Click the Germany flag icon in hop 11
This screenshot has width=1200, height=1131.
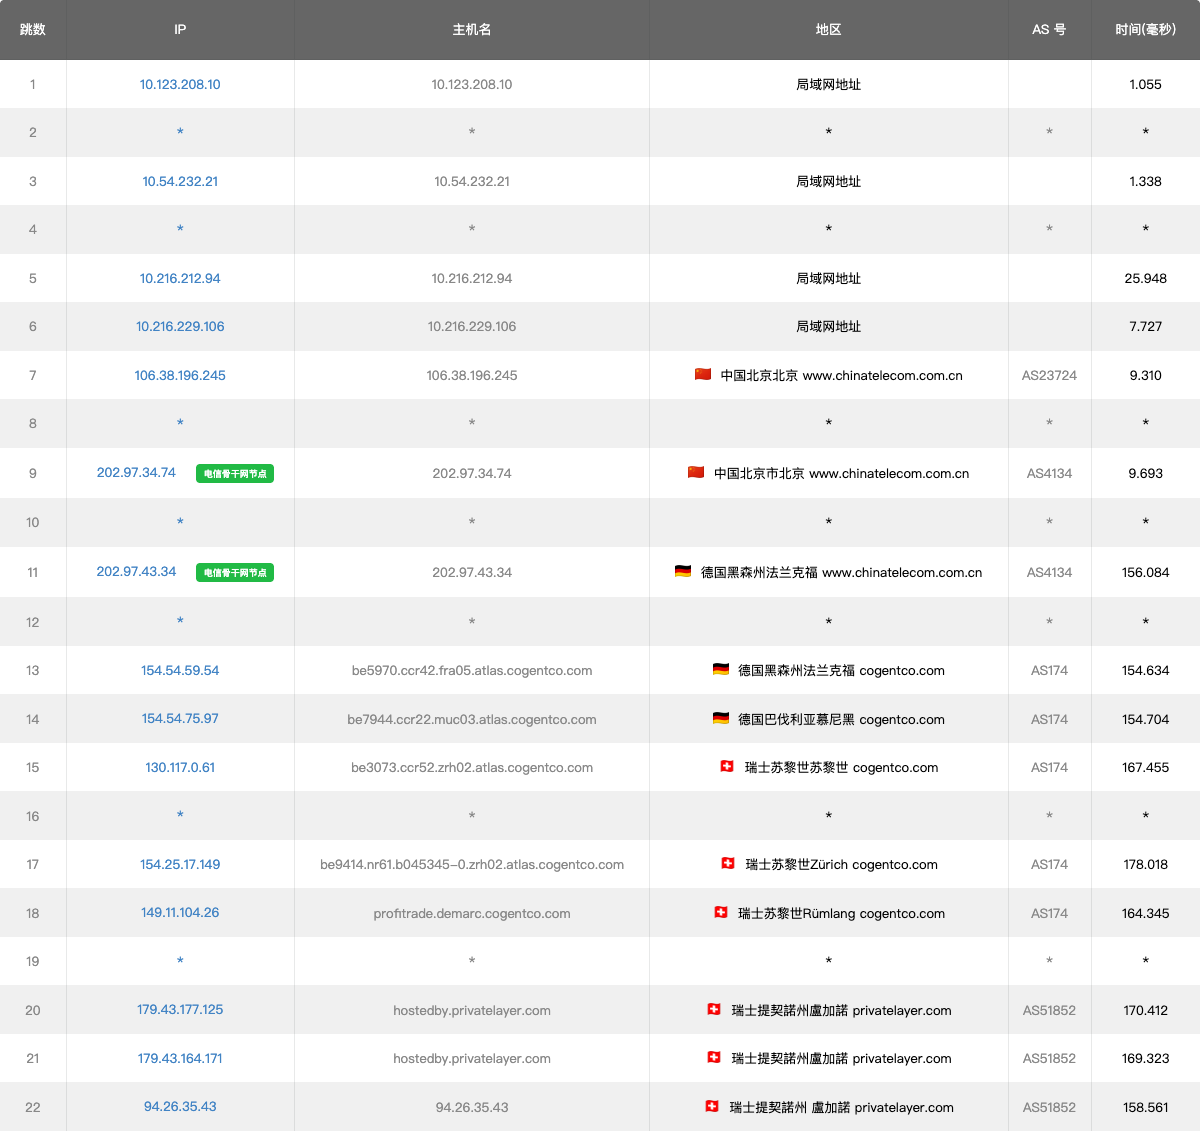[x=683, y=571]
